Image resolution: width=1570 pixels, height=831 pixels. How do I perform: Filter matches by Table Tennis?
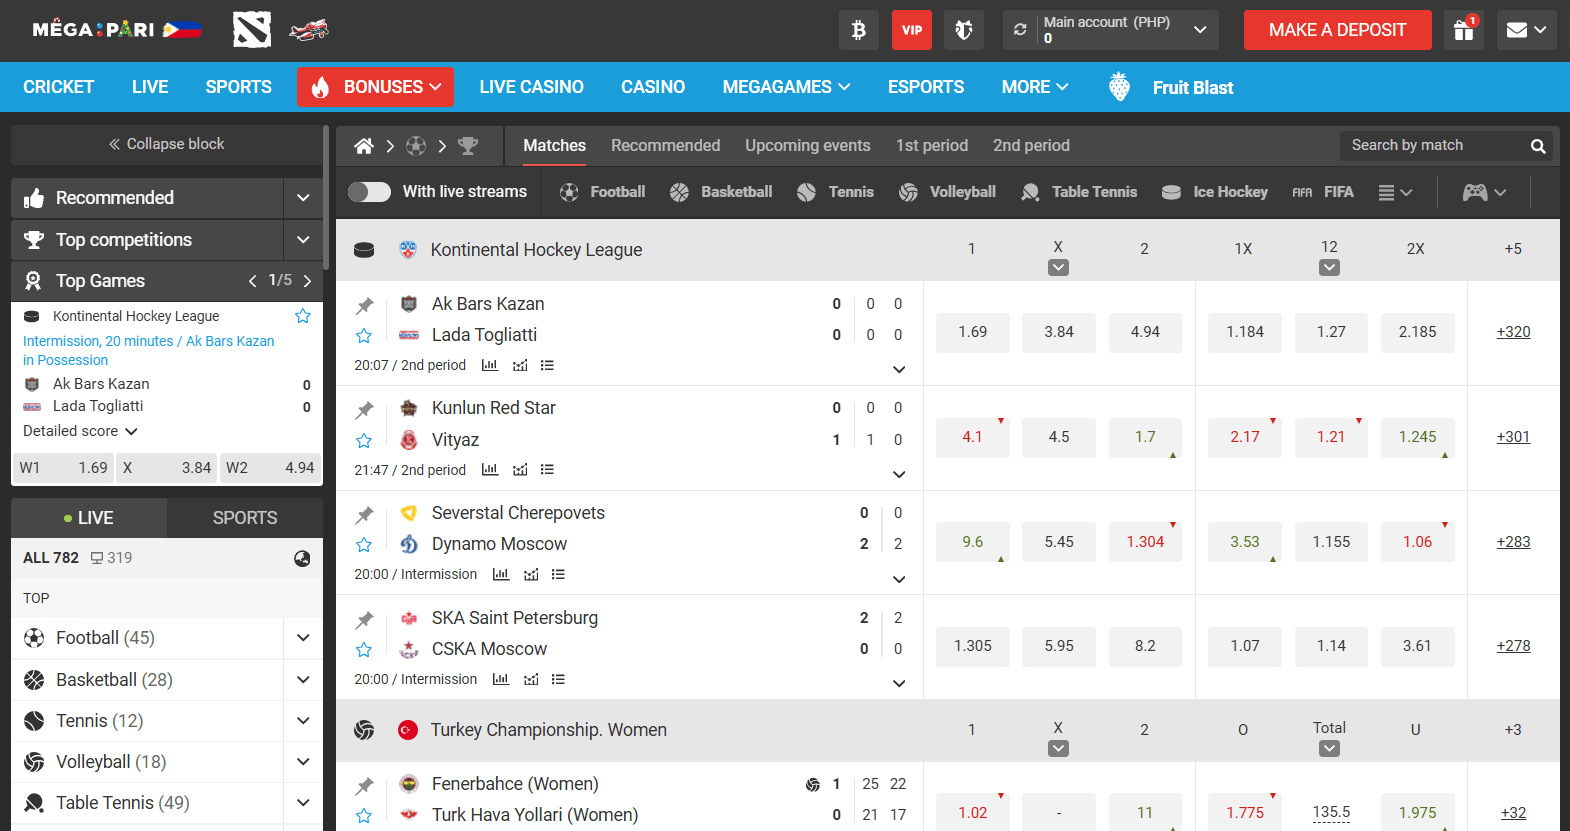(1079, 192)
